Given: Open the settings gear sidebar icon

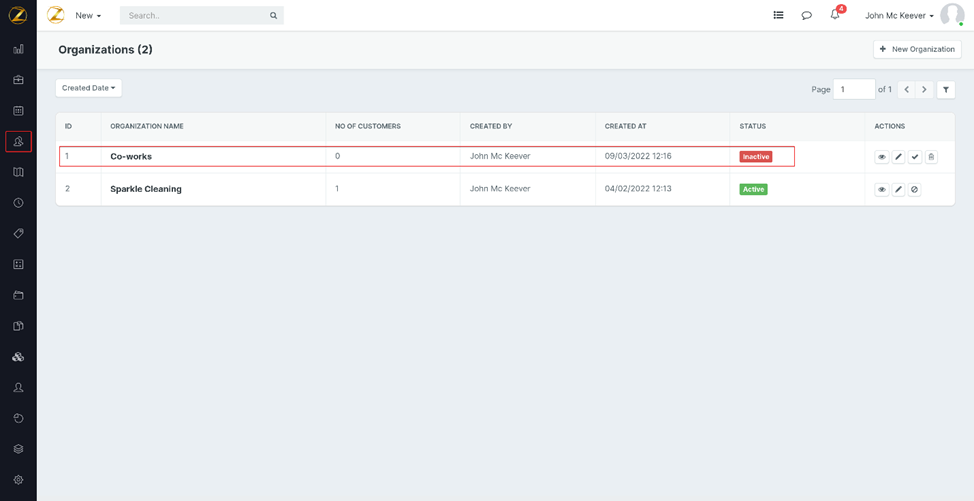Looking at the screenshot, I should click(x=18, y=480).
